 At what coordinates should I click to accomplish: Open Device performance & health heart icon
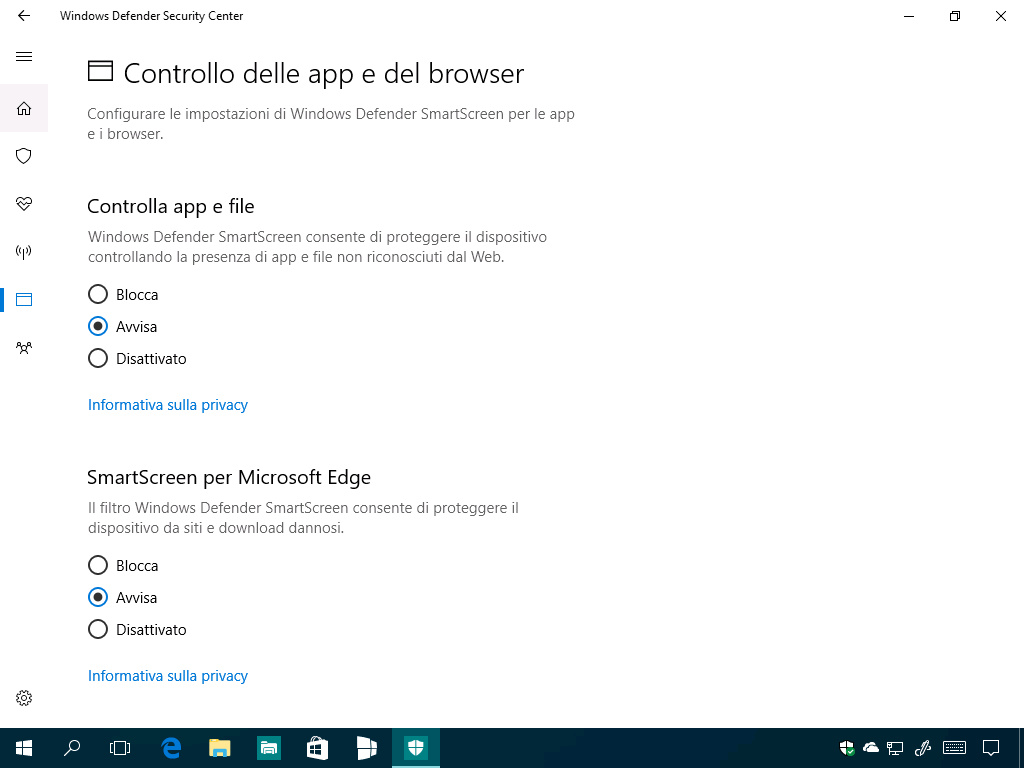[24, 204]
